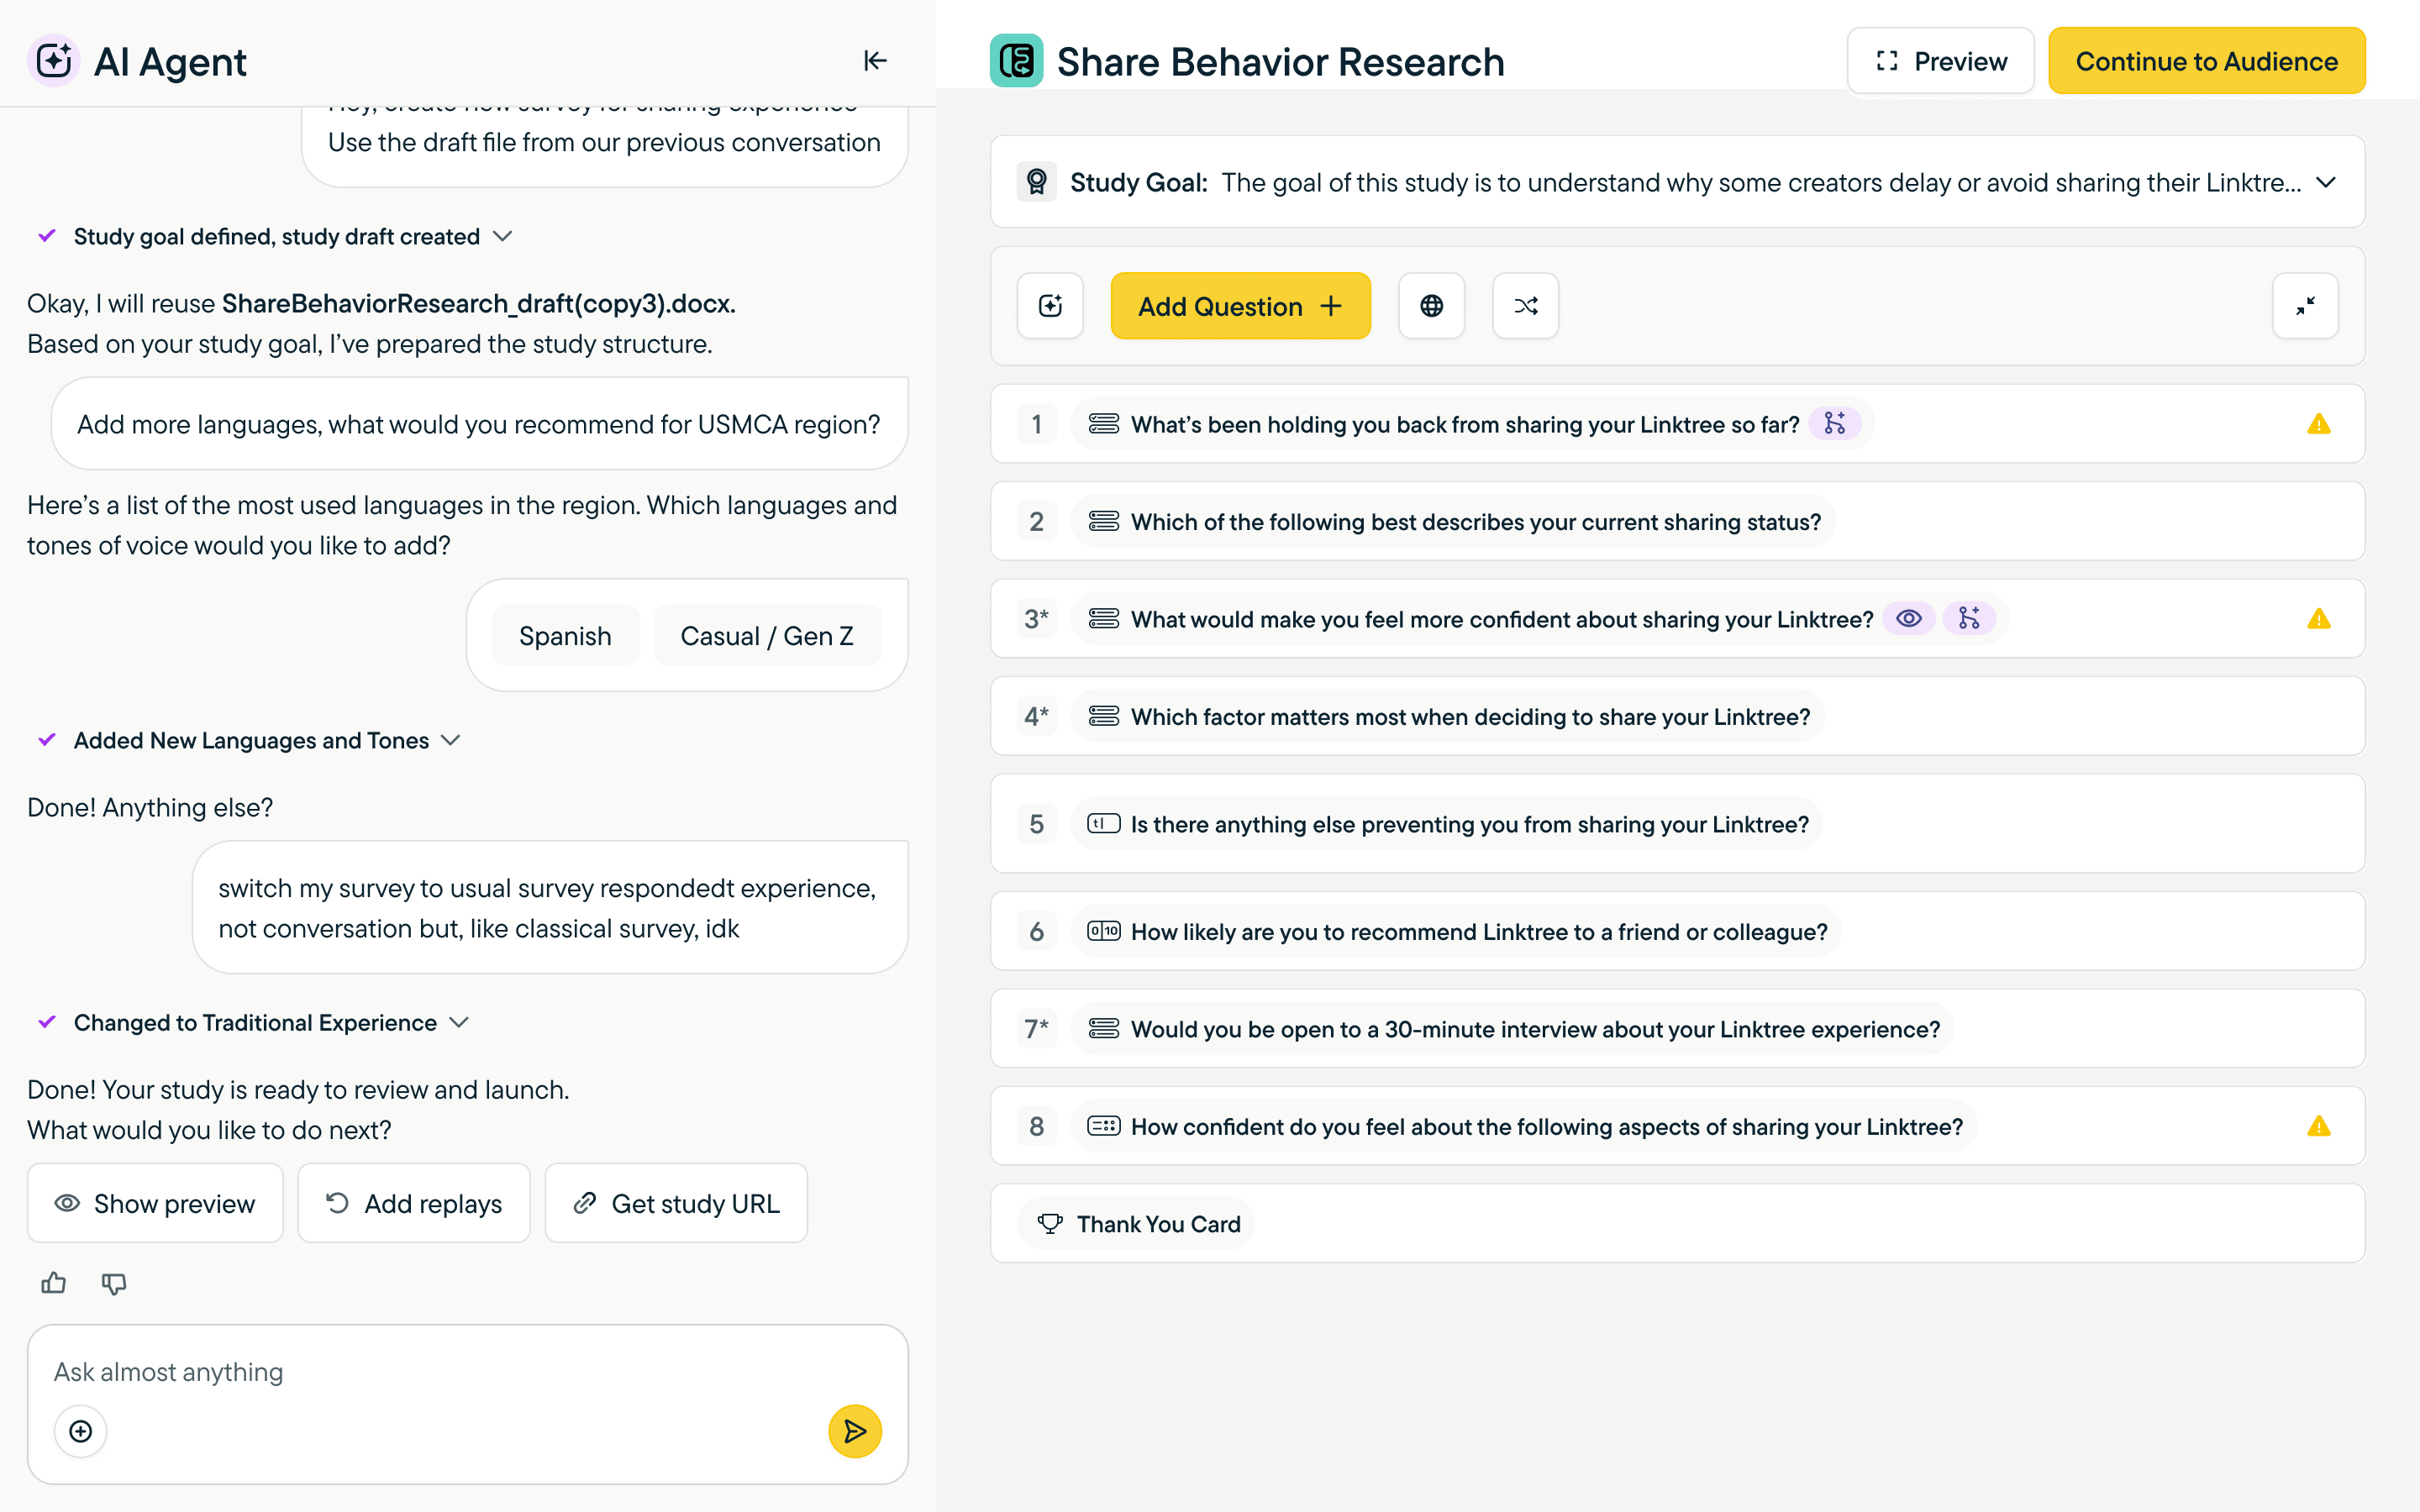
Task: Open question 3 about feeling more confident
Action: (x=1677, y=619)
